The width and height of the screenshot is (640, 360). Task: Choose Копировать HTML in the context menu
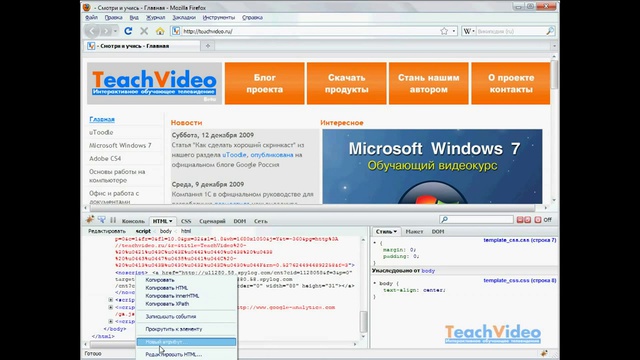186,288
